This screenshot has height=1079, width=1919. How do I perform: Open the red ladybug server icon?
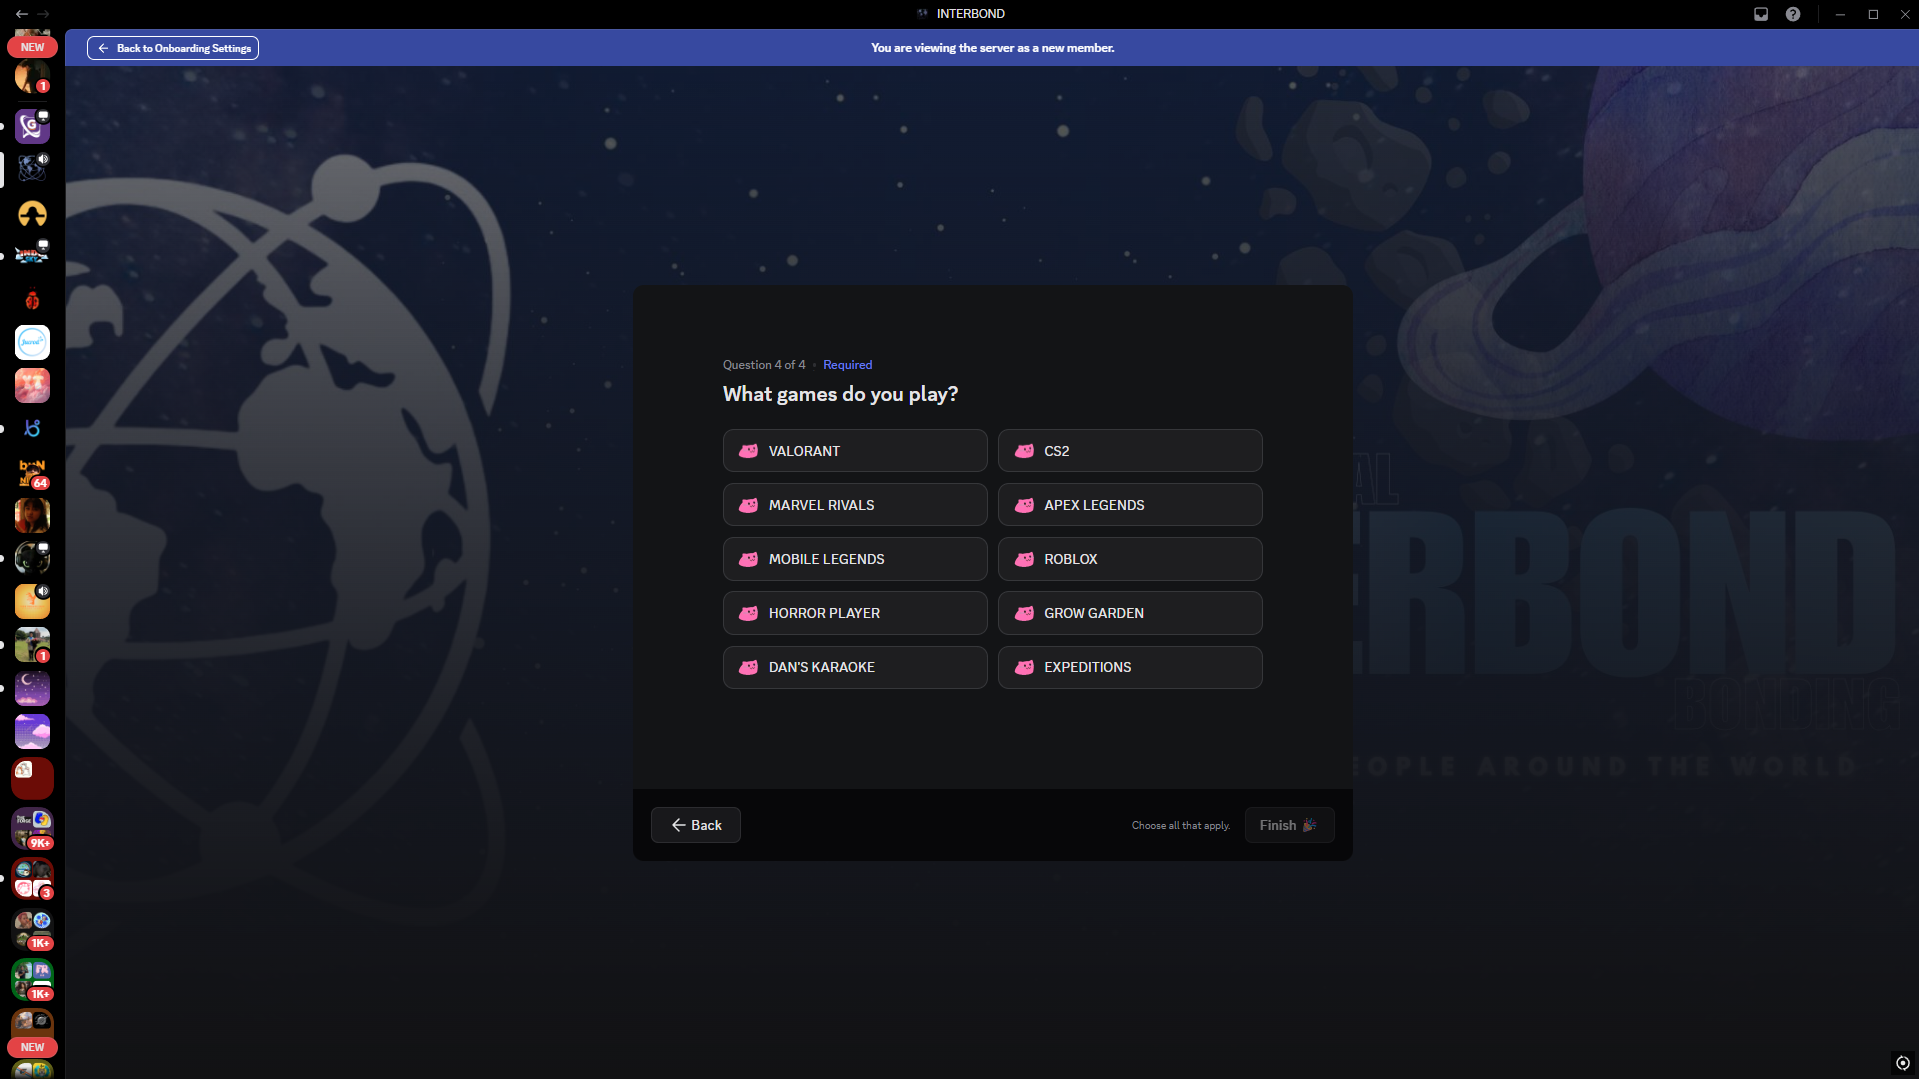click(32, 299)
